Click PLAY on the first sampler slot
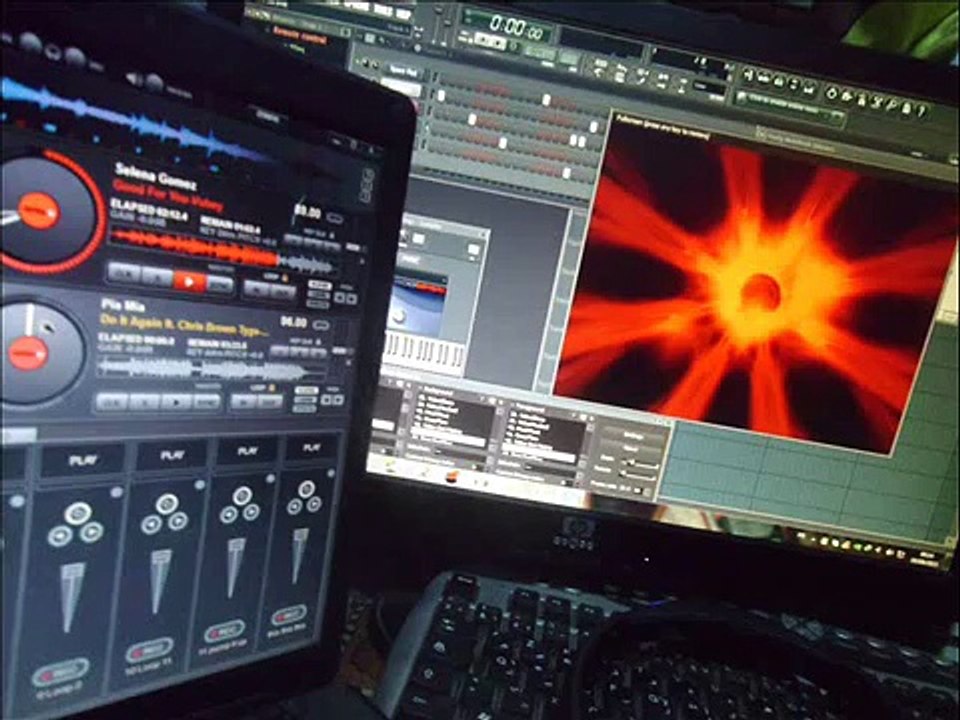 click(83, 460)
